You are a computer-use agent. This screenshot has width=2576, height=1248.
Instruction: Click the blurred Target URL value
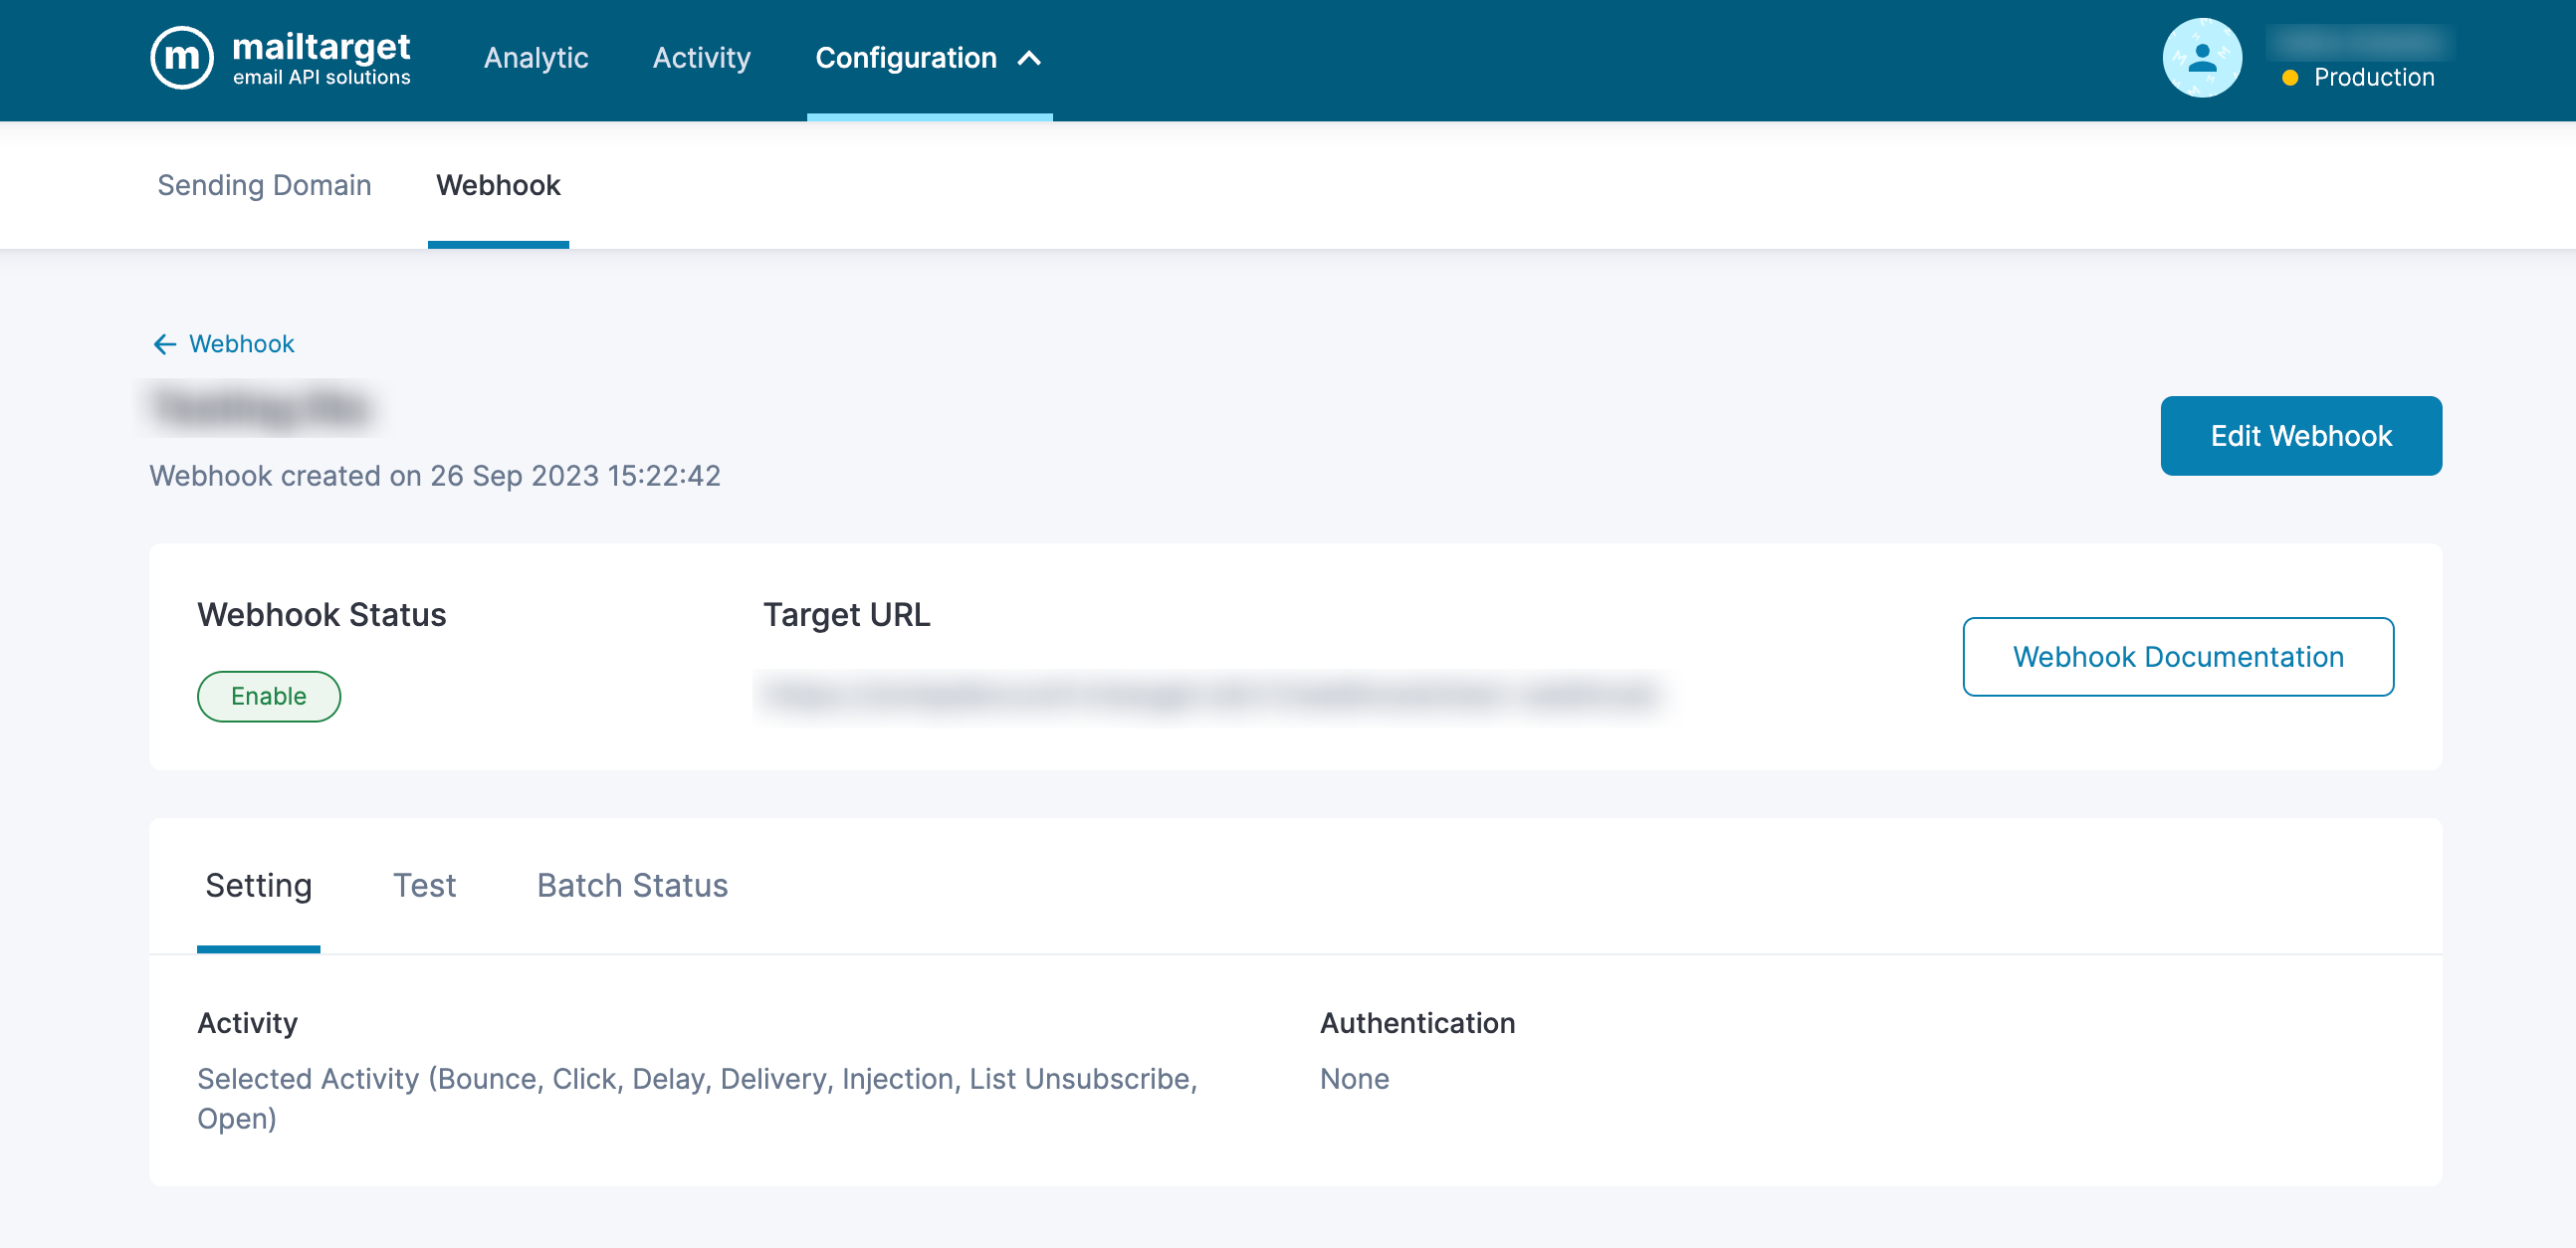coord(1210,695)
